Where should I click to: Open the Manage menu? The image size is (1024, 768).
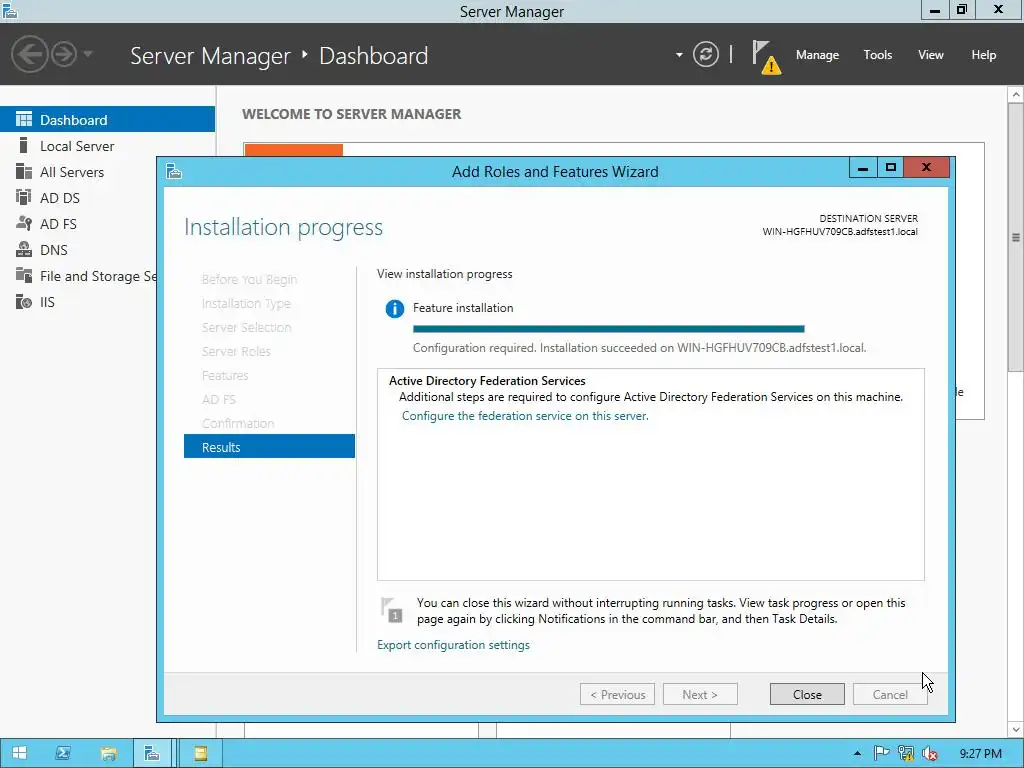pyautogui.click(x=817, y=55)
